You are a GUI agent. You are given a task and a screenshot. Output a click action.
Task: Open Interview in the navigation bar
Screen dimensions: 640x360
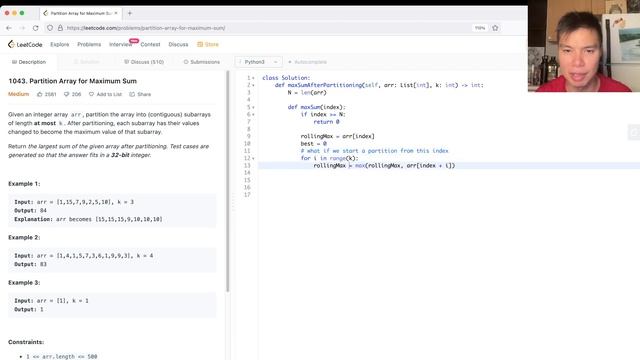tap(120, 44)
